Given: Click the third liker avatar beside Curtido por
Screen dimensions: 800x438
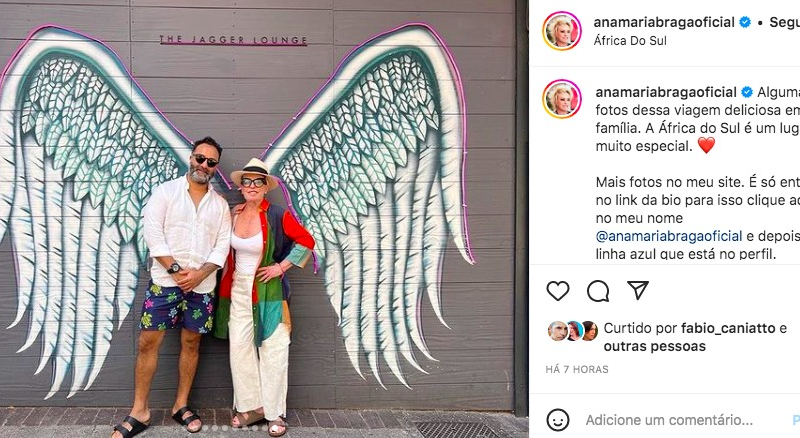Looking at the screenshot, I should (x=589, y=331).
